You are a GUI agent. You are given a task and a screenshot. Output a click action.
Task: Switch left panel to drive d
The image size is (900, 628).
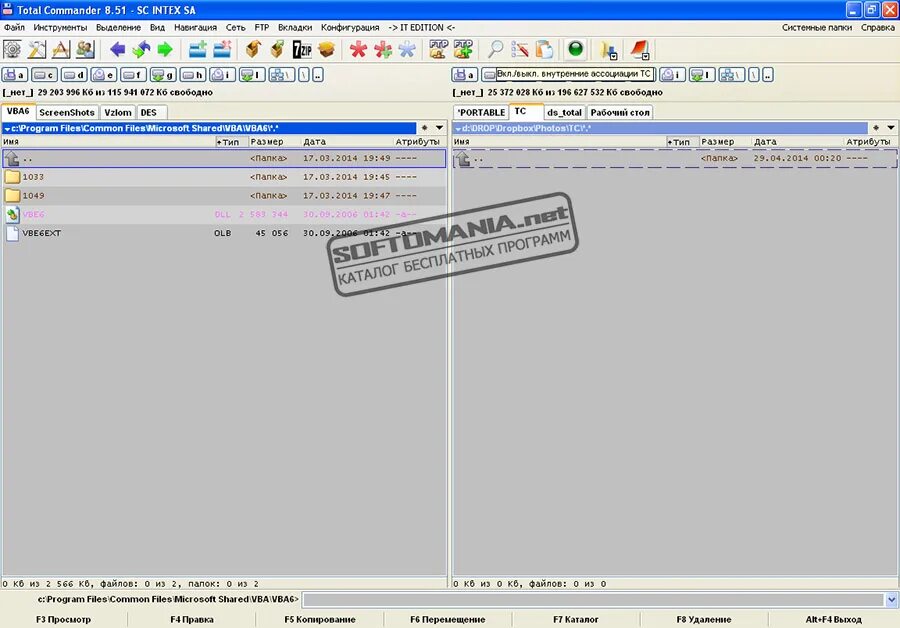74,75
